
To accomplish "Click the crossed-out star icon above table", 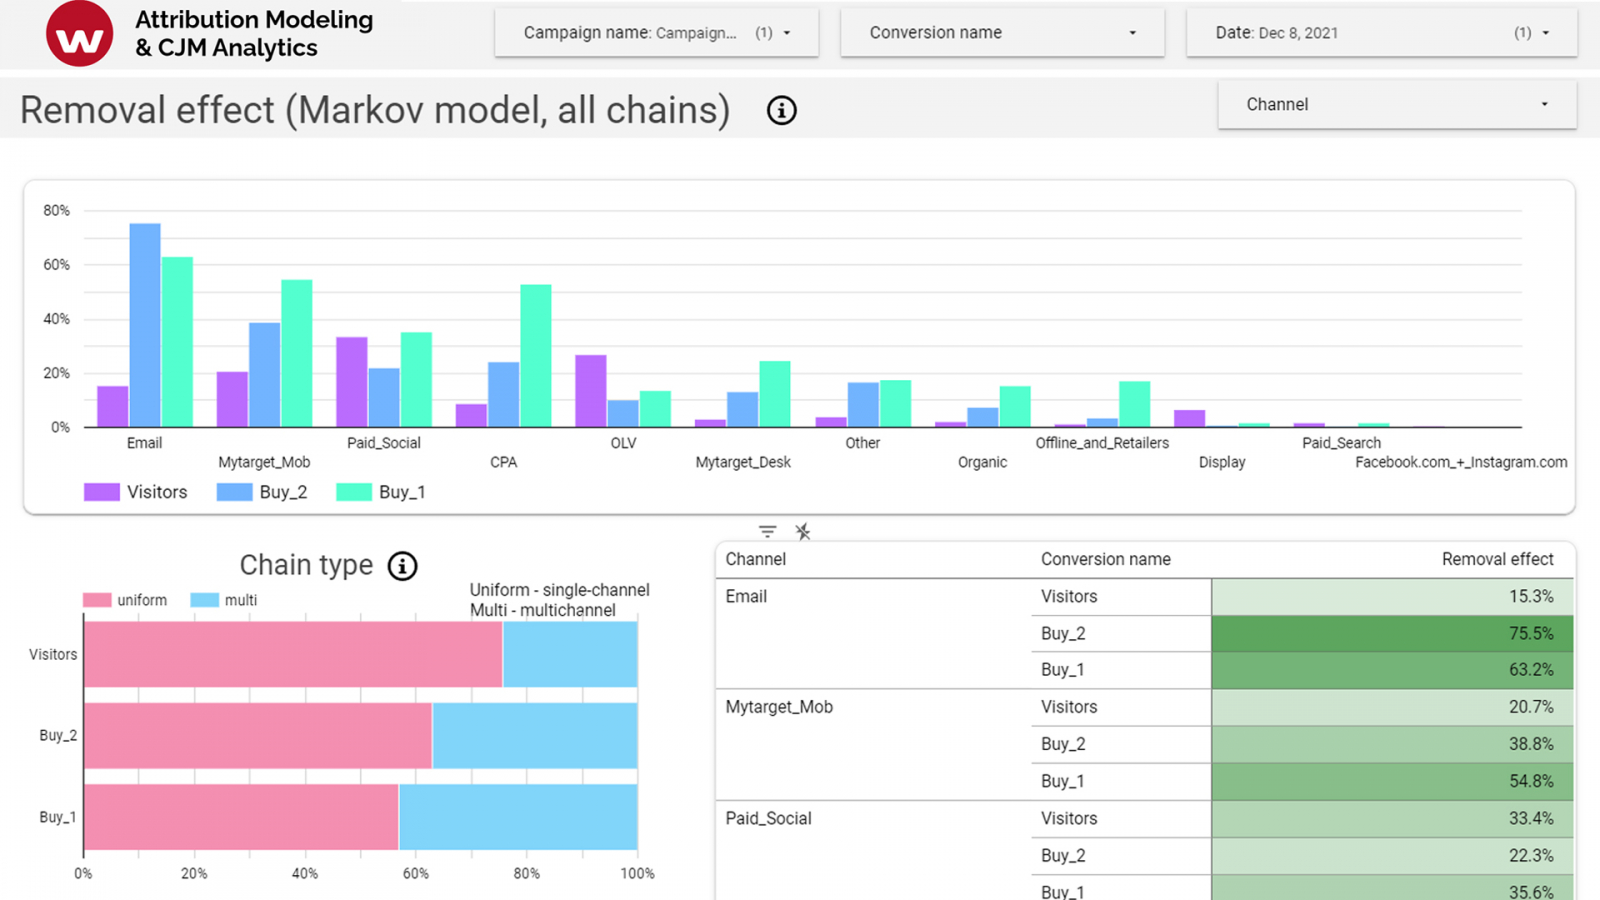I will 802,532.
